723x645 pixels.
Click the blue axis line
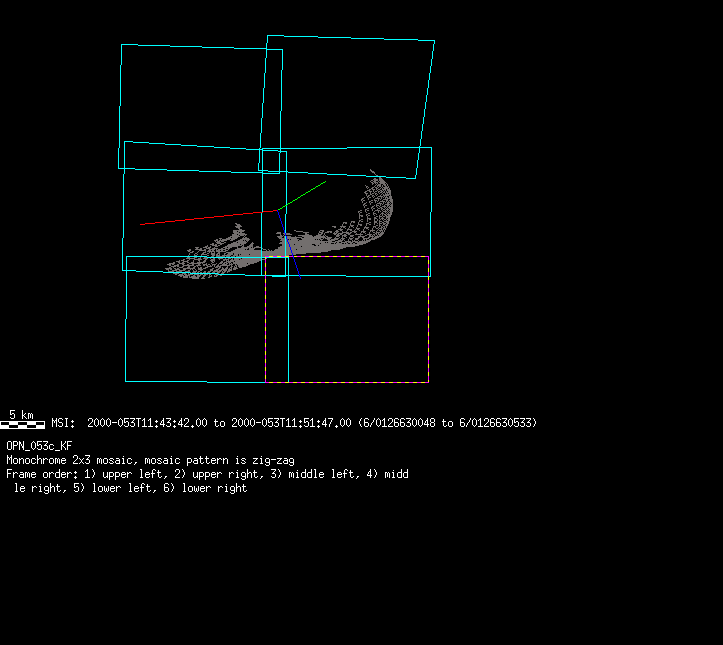pos(289,244)
